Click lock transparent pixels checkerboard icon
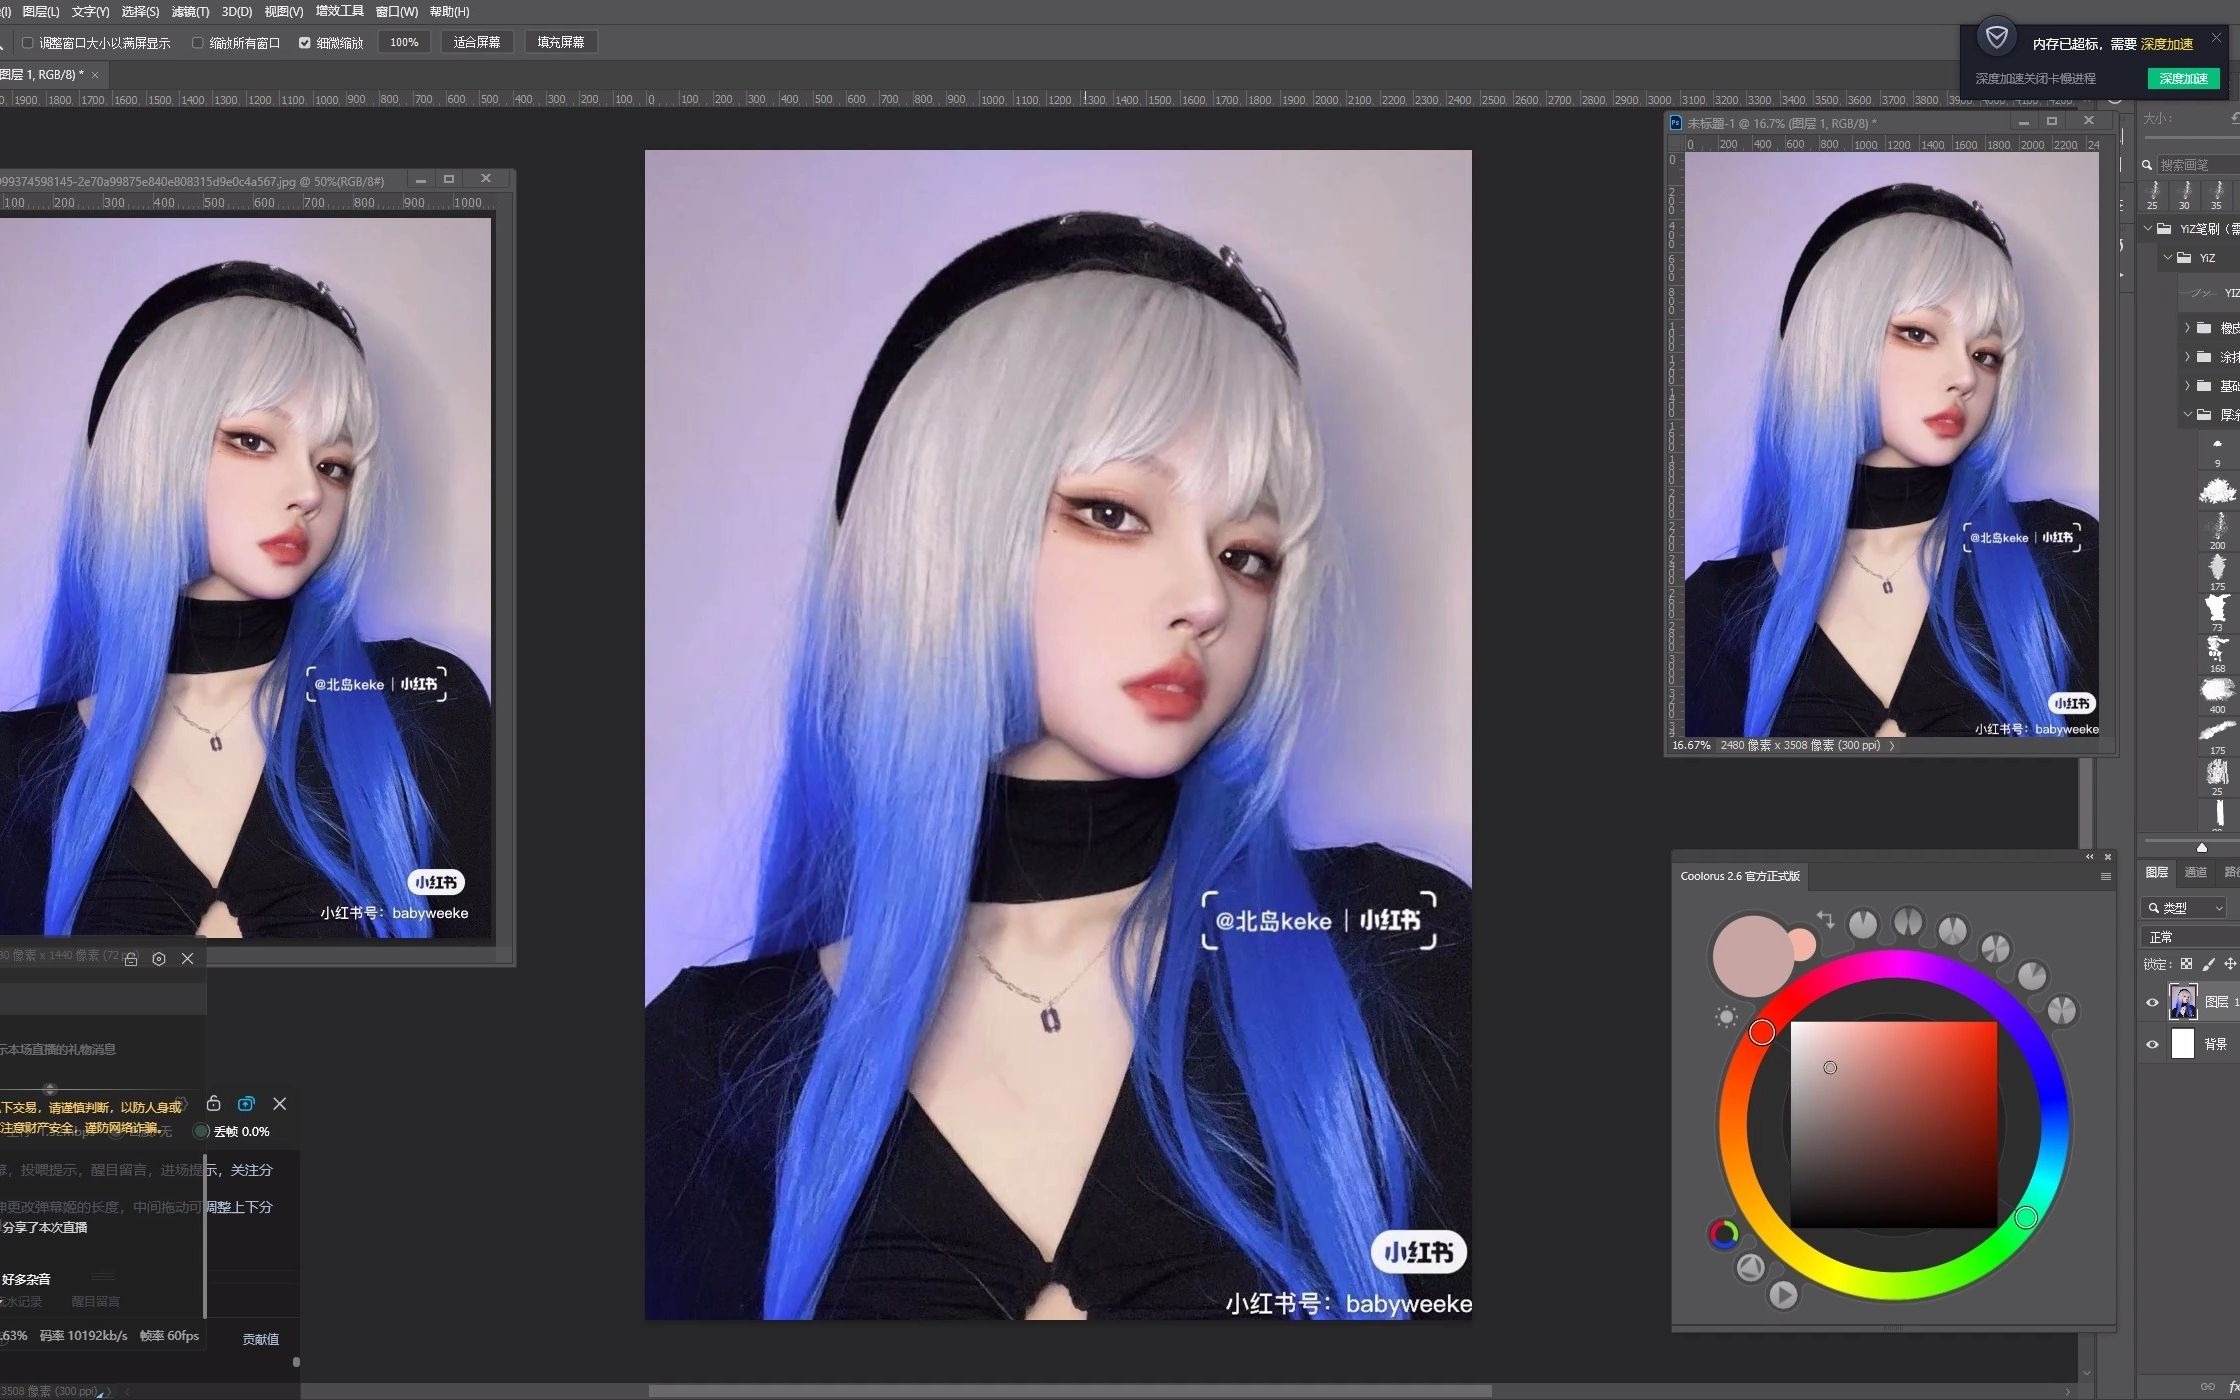Image resolution: width=2240 pixels, height=1400 pixels. 2186,964
